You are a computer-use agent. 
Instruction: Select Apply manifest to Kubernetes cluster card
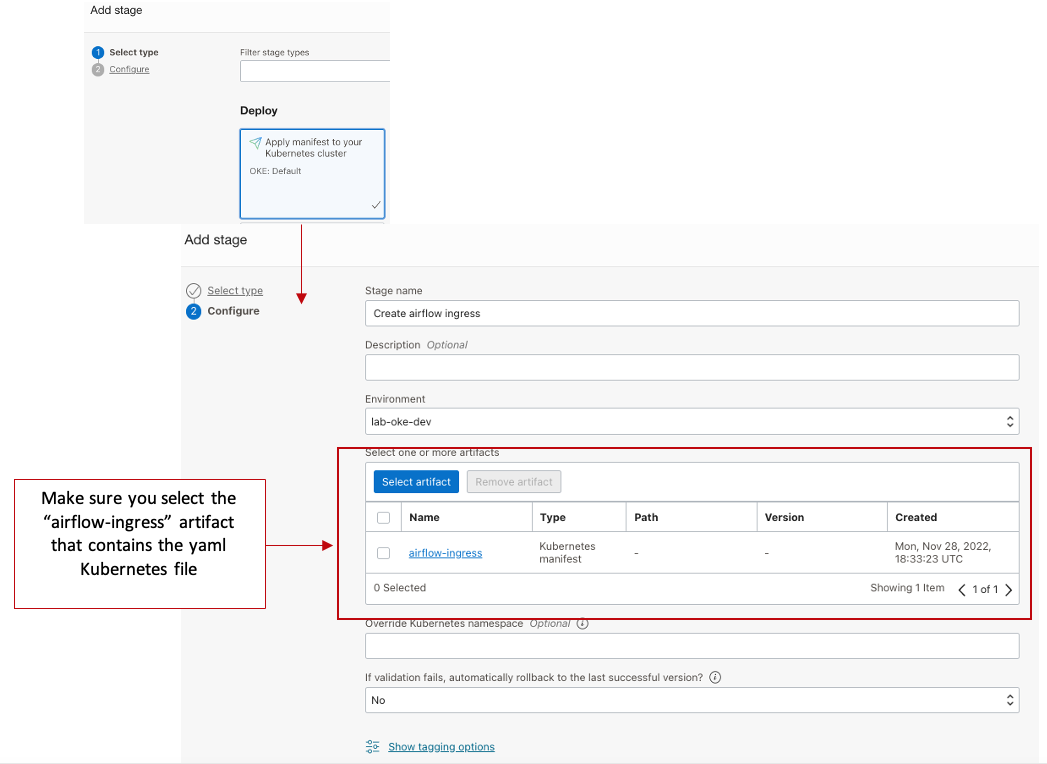click(x=312, y=174)
